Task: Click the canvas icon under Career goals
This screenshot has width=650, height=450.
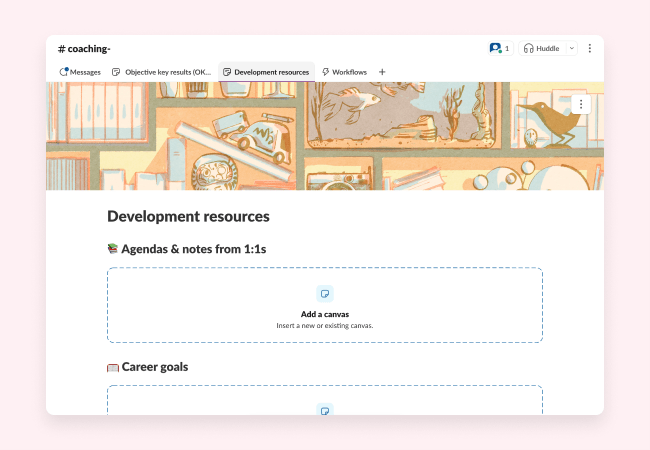Action: [x=324, y=409]
